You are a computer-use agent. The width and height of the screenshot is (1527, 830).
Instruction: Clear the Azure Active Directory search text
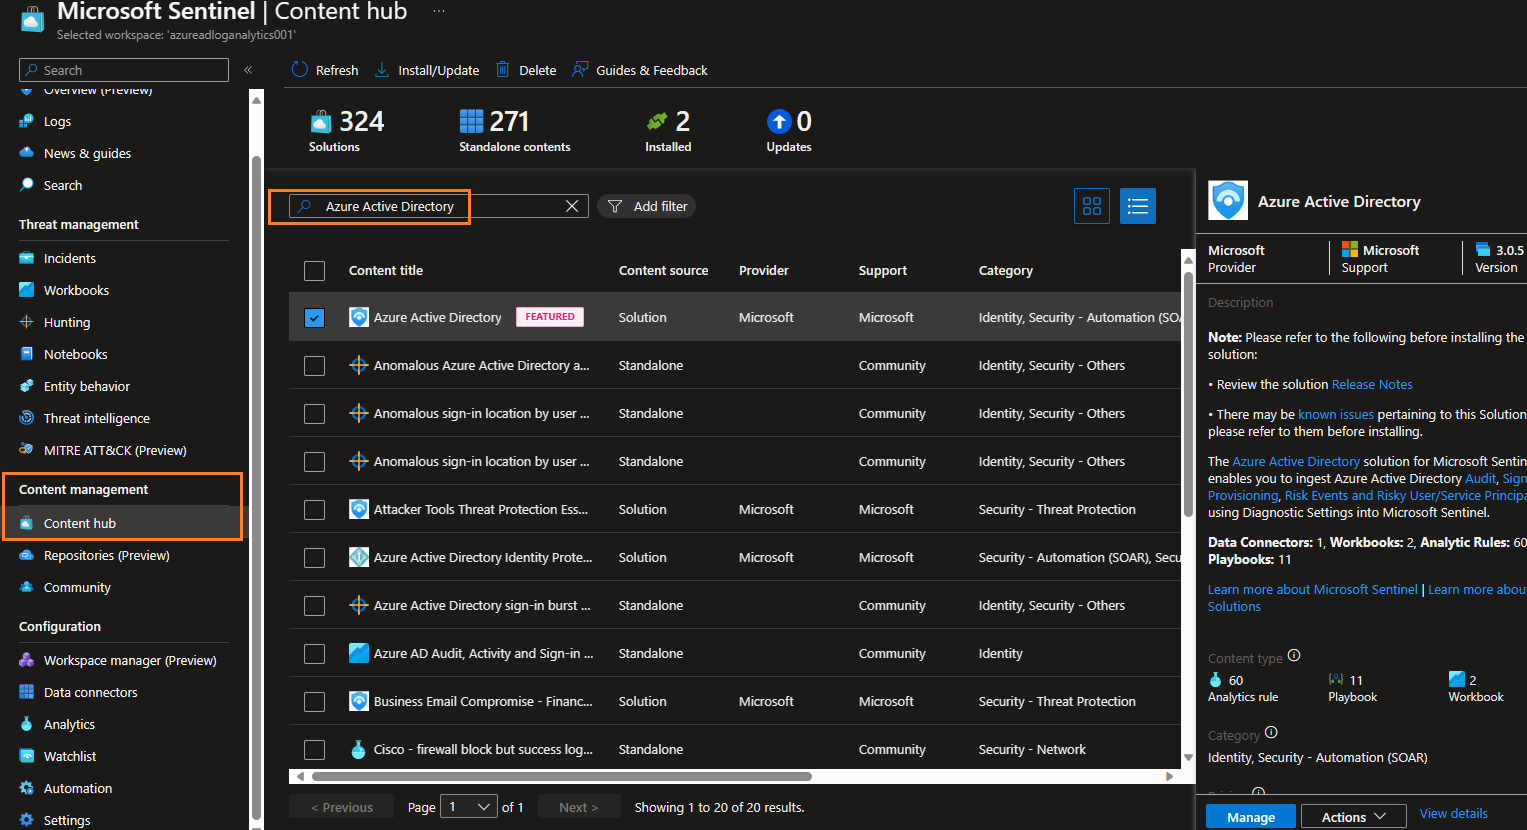point(572,206)
